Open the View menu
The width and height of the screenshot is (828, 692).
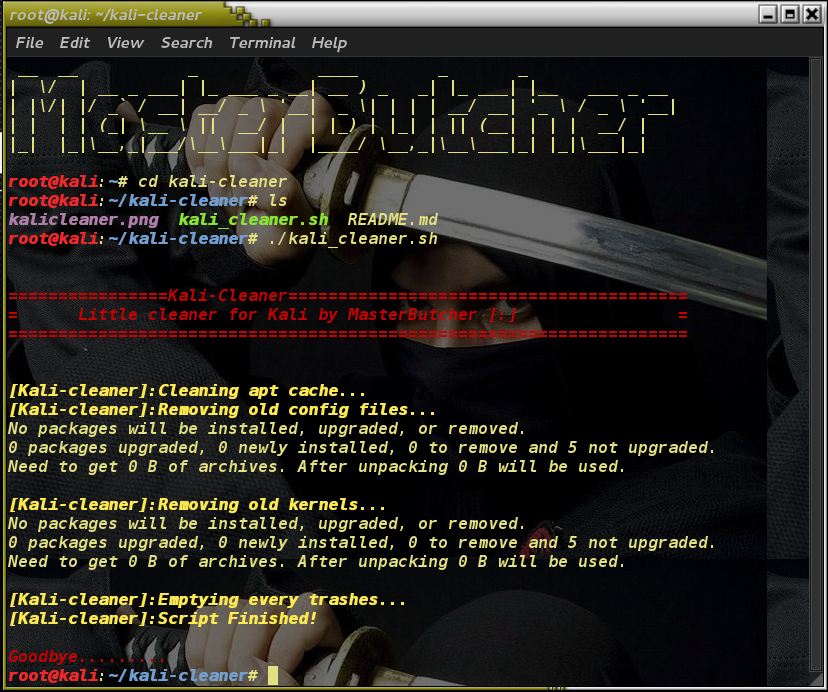pos(125,43)
